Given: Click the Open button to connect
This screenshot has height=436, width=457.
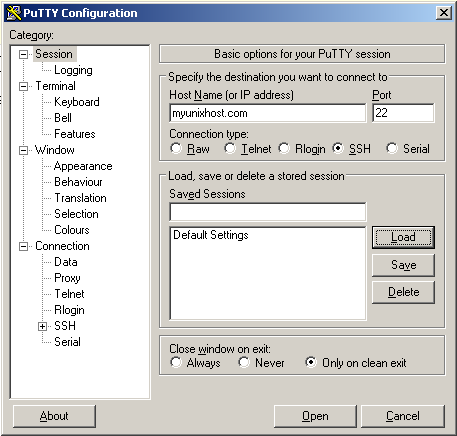Looking at the screenshot, I should (315, 416).
